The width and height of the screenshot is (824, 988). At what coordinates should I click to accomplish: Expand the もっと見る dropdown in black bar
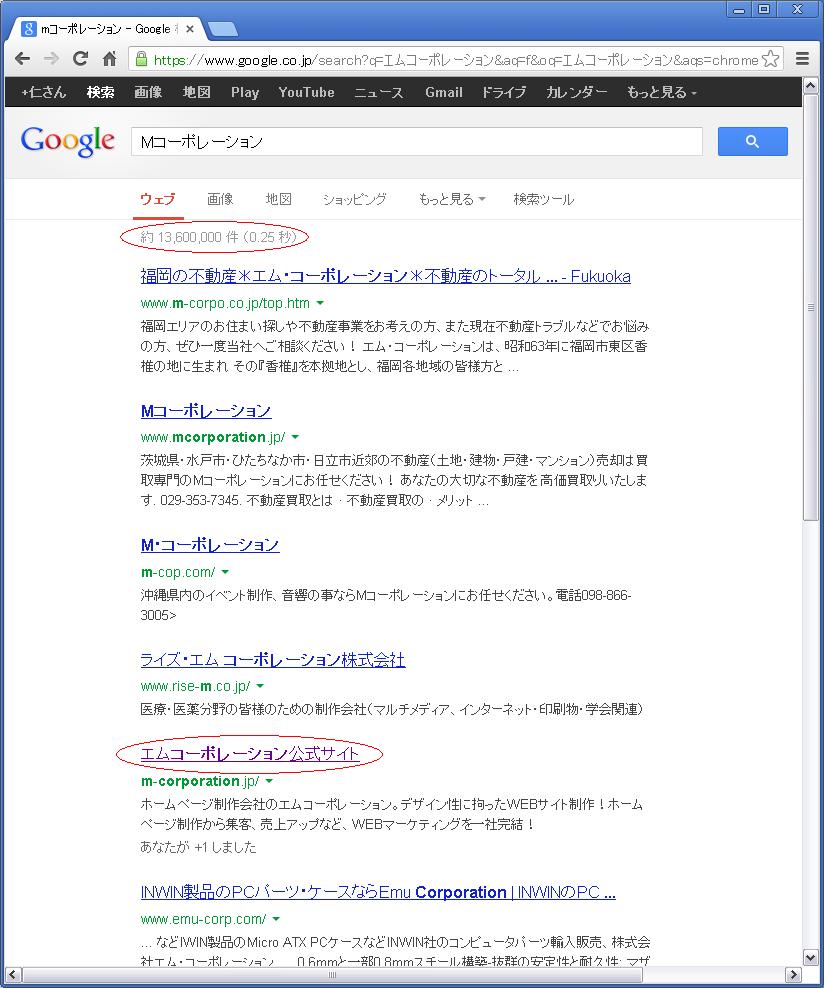pyautogui.click(x=661, y=92)
